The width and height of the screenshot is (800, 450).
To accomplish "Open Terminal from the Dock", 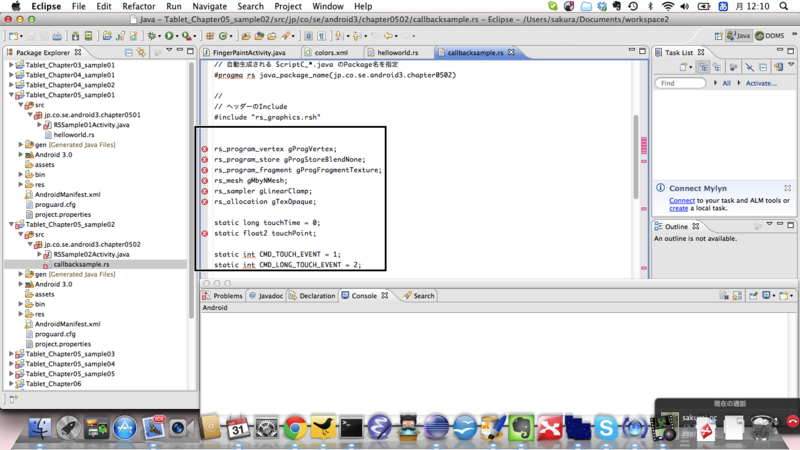I will click(352, 428).
